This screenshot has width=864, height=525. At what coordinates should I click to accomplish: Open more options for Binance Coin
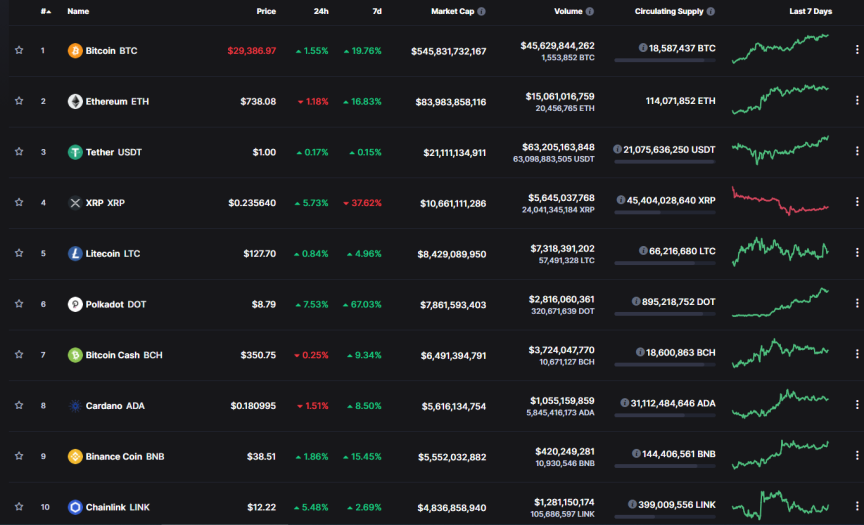[857, 455]
